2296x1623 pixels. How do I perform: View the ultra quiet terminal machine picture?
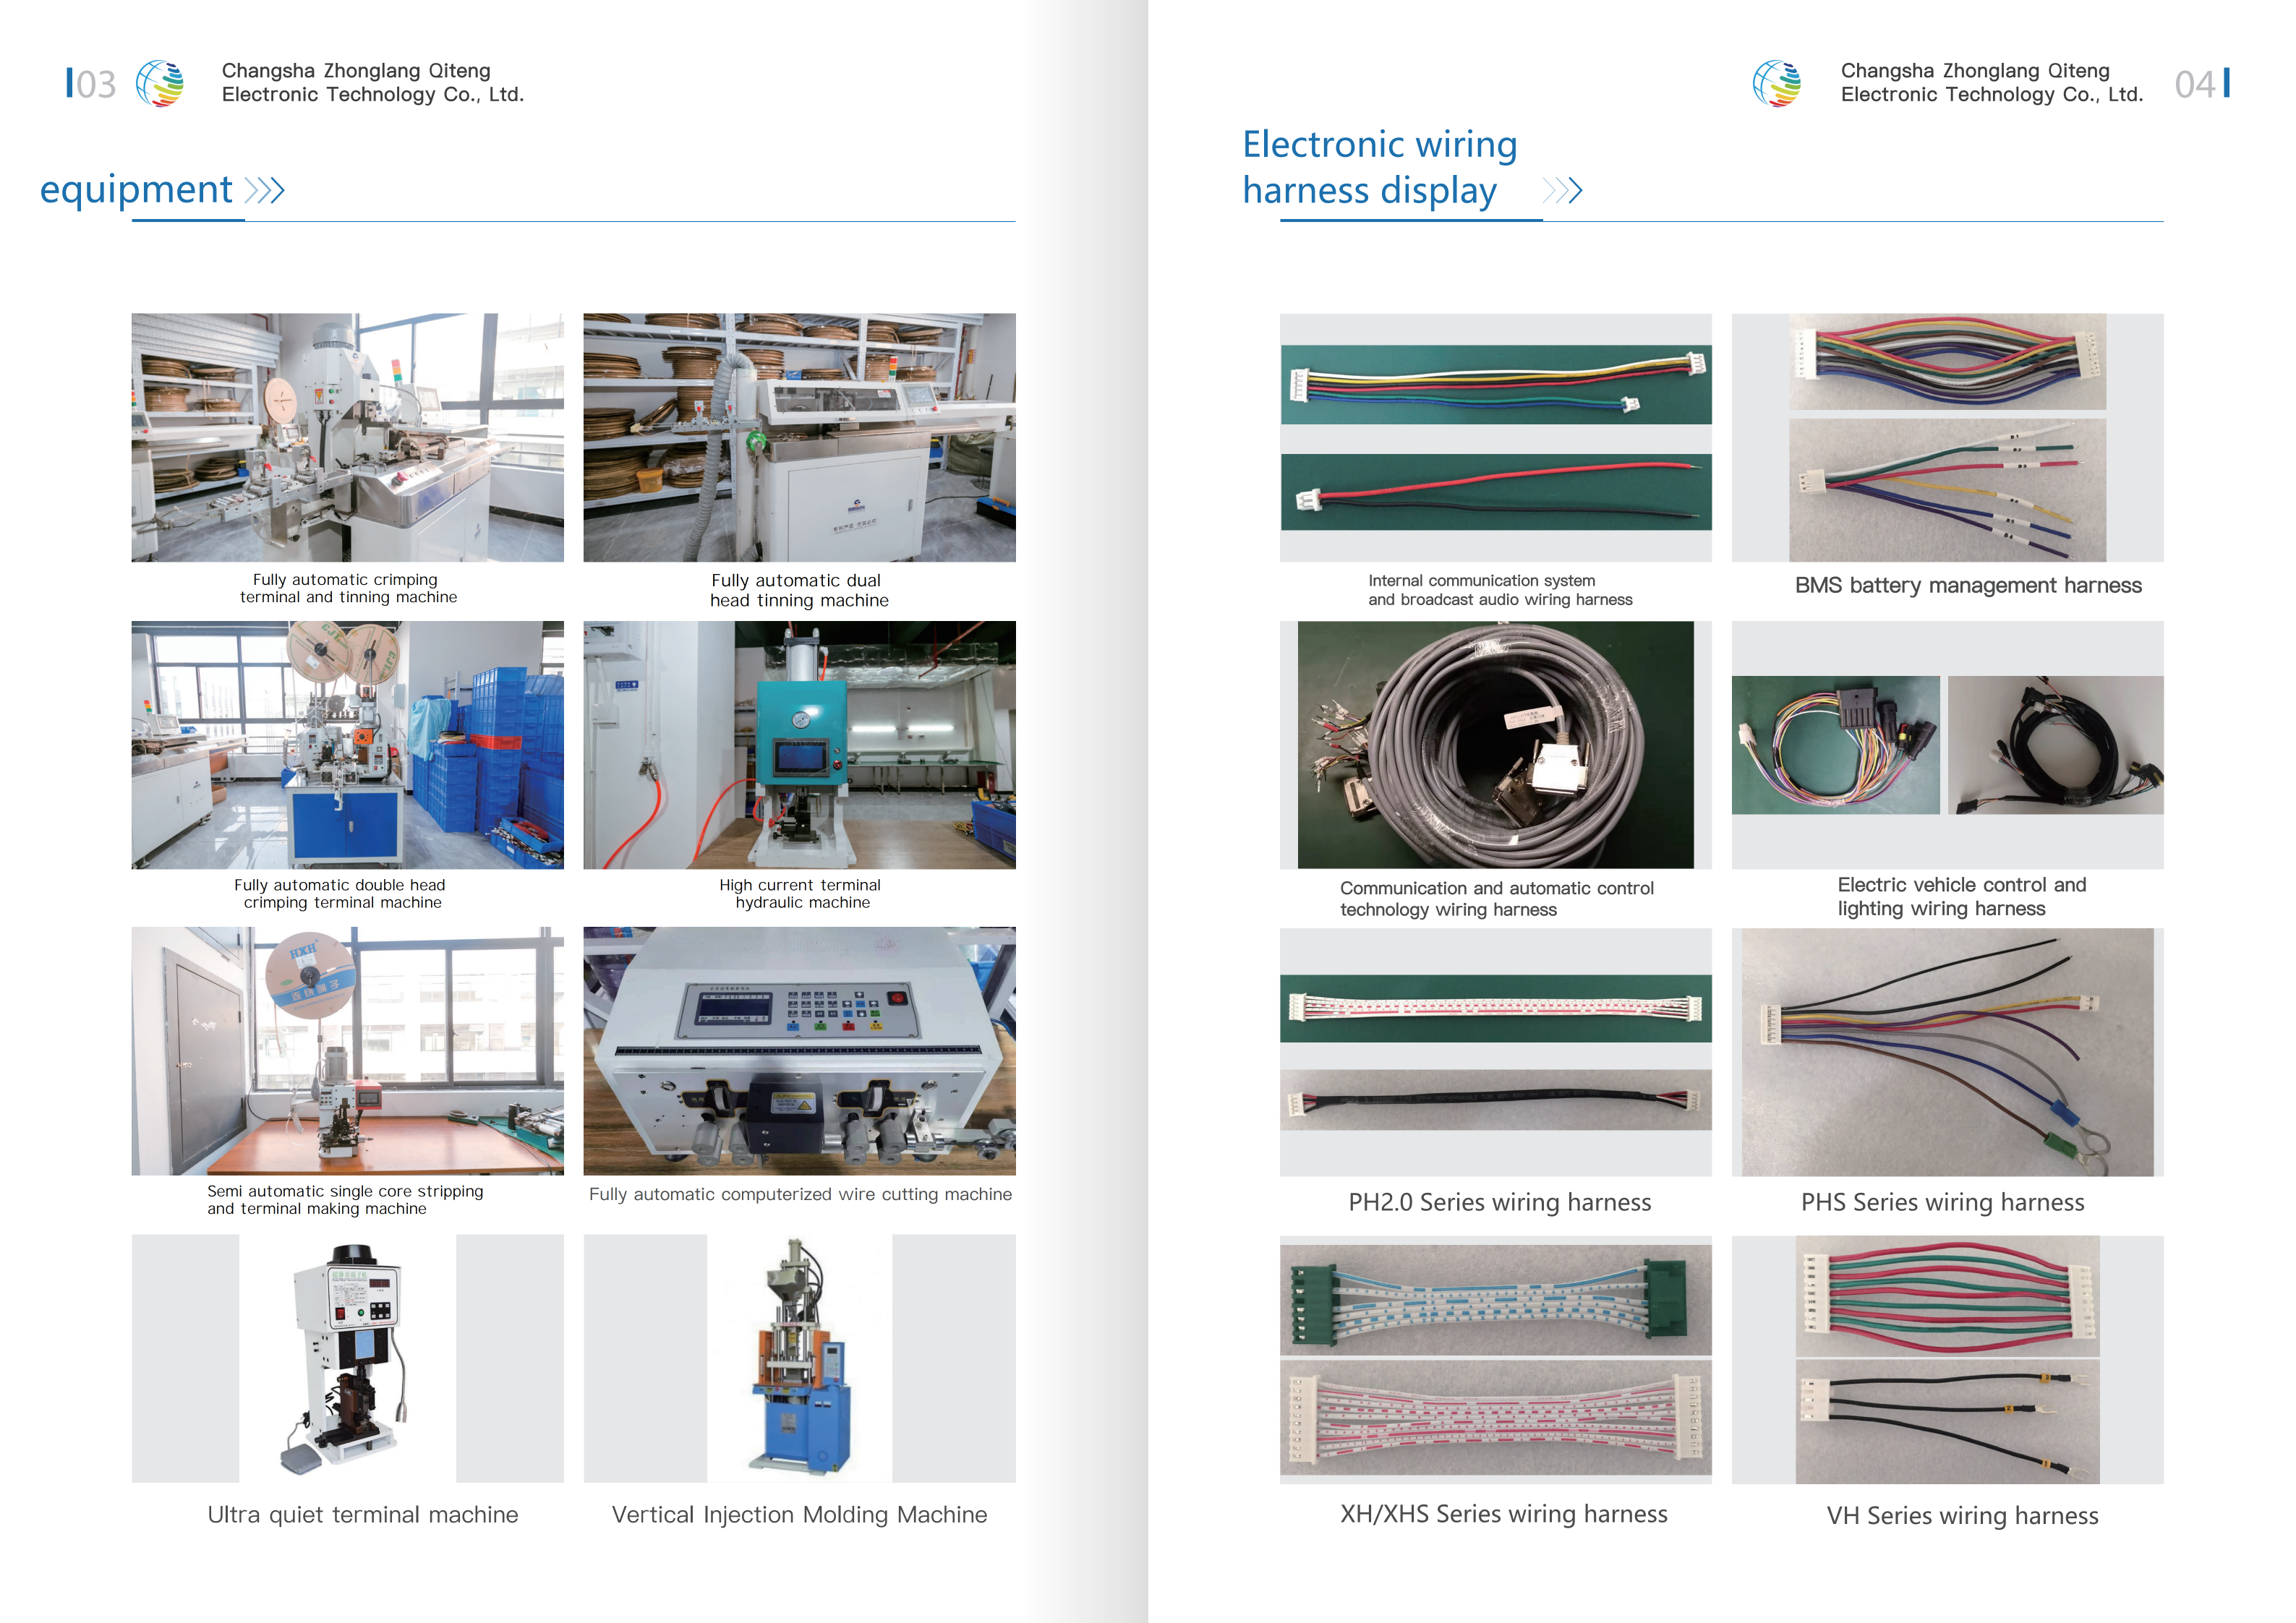click(347, 1358)
